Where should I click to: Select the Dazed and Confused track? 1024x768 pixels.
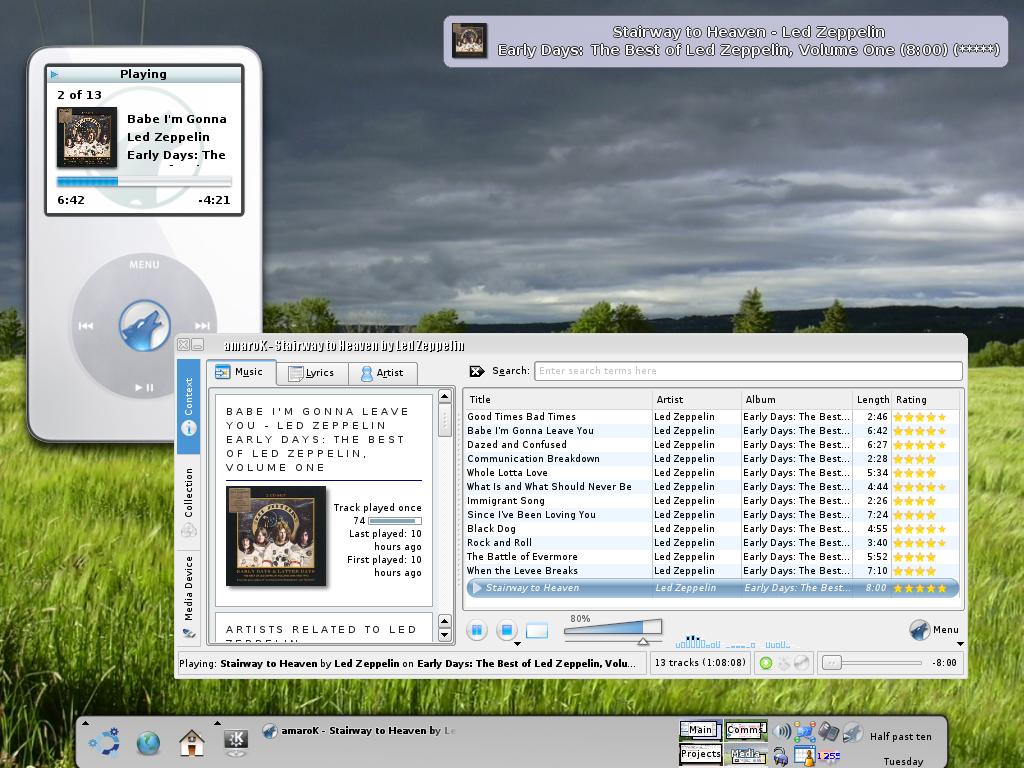coord(712,445)
